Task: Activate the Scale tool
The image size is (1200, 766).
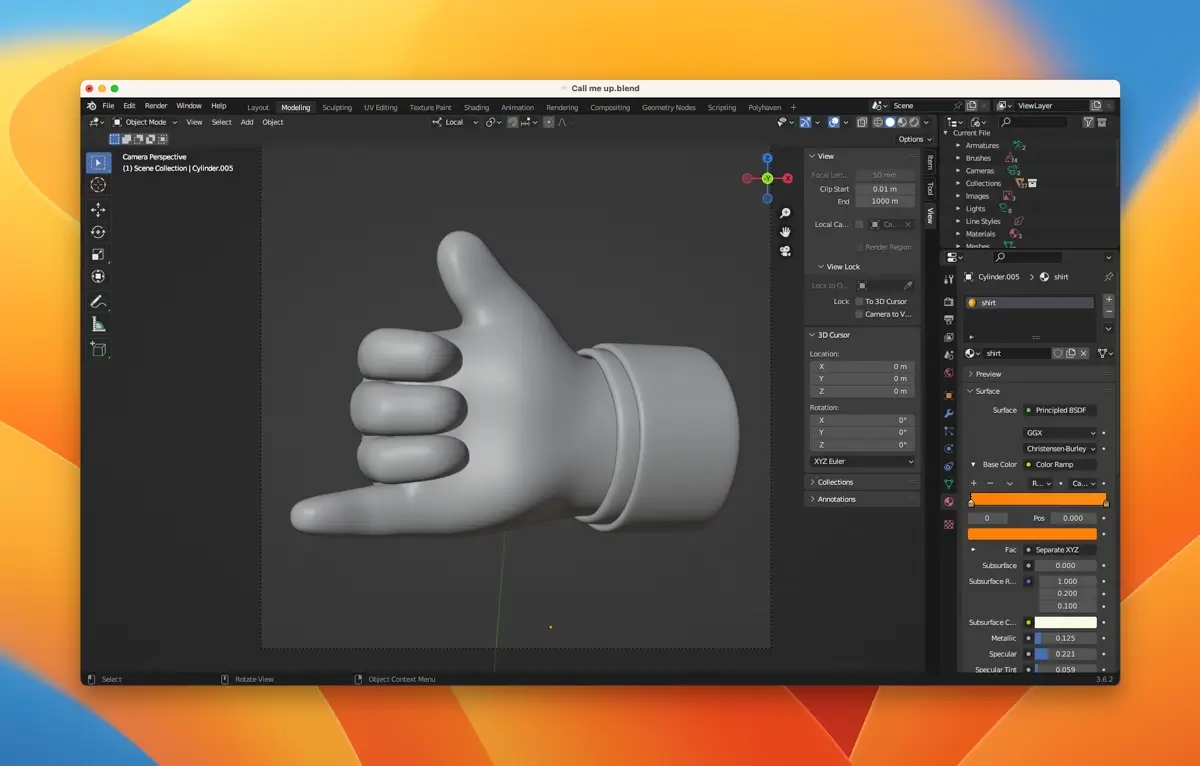Action: point(97,254)
